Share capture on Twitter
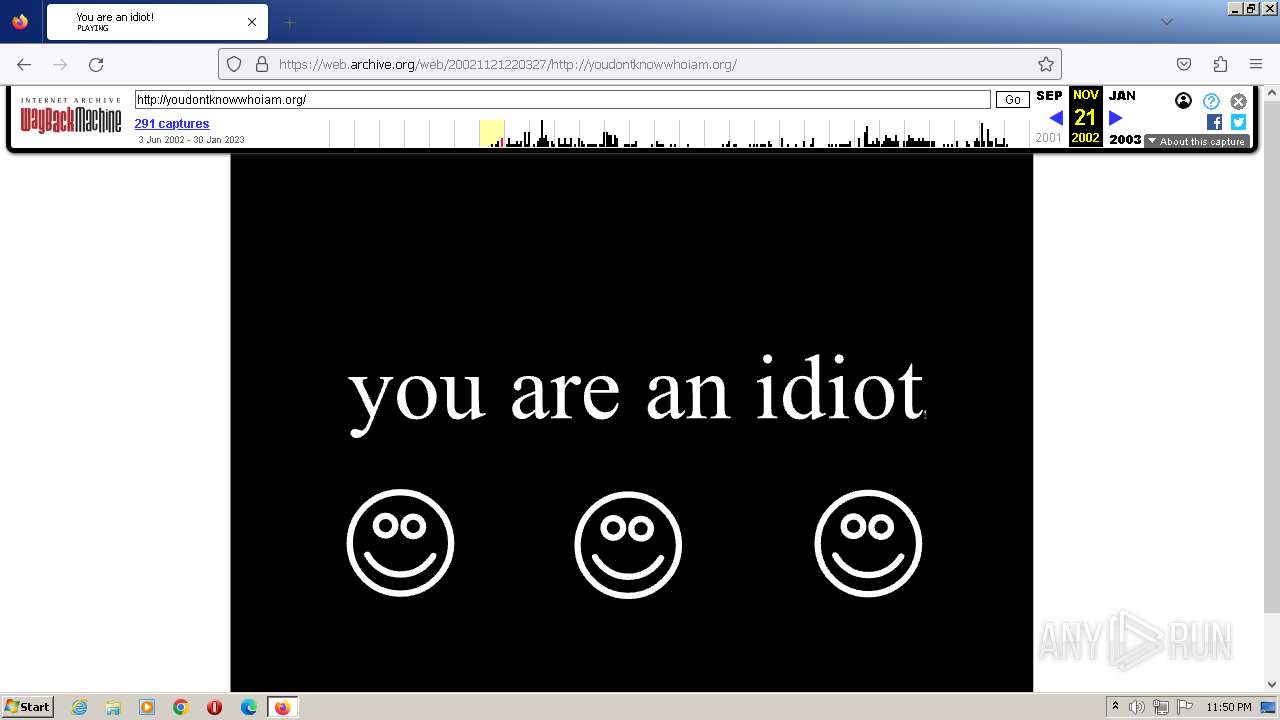This screenshot has height=720, width=1280. [x=1238, y=122]
